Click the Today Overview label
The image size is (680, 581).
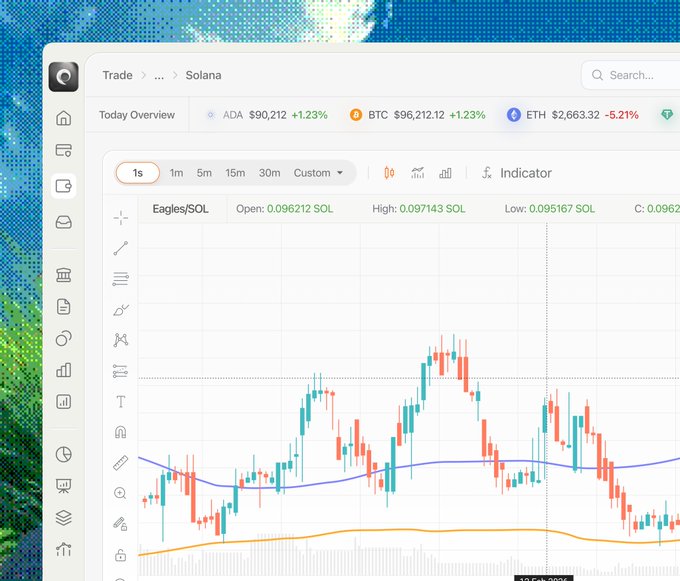137,115
